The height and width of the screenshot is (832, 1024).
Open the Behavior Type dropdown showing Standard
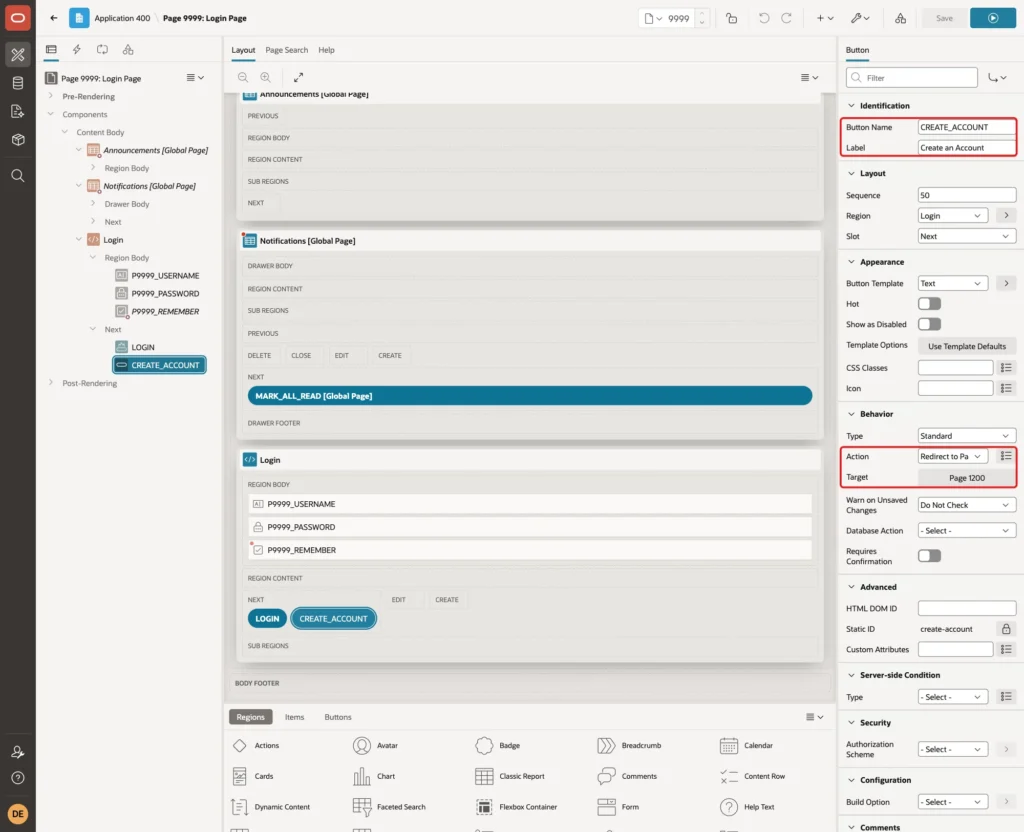(967, 436)
